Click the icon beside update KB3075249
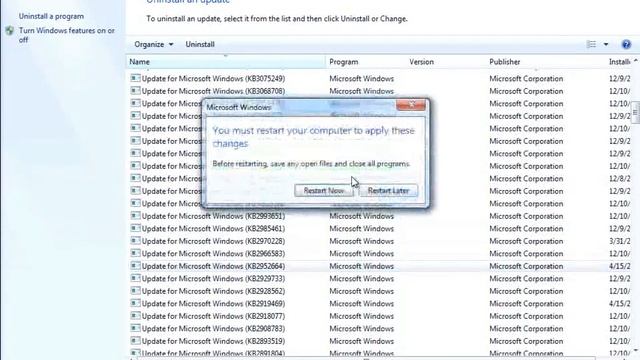The height and width of the screenshot is (360, 640). coord(135,78)
